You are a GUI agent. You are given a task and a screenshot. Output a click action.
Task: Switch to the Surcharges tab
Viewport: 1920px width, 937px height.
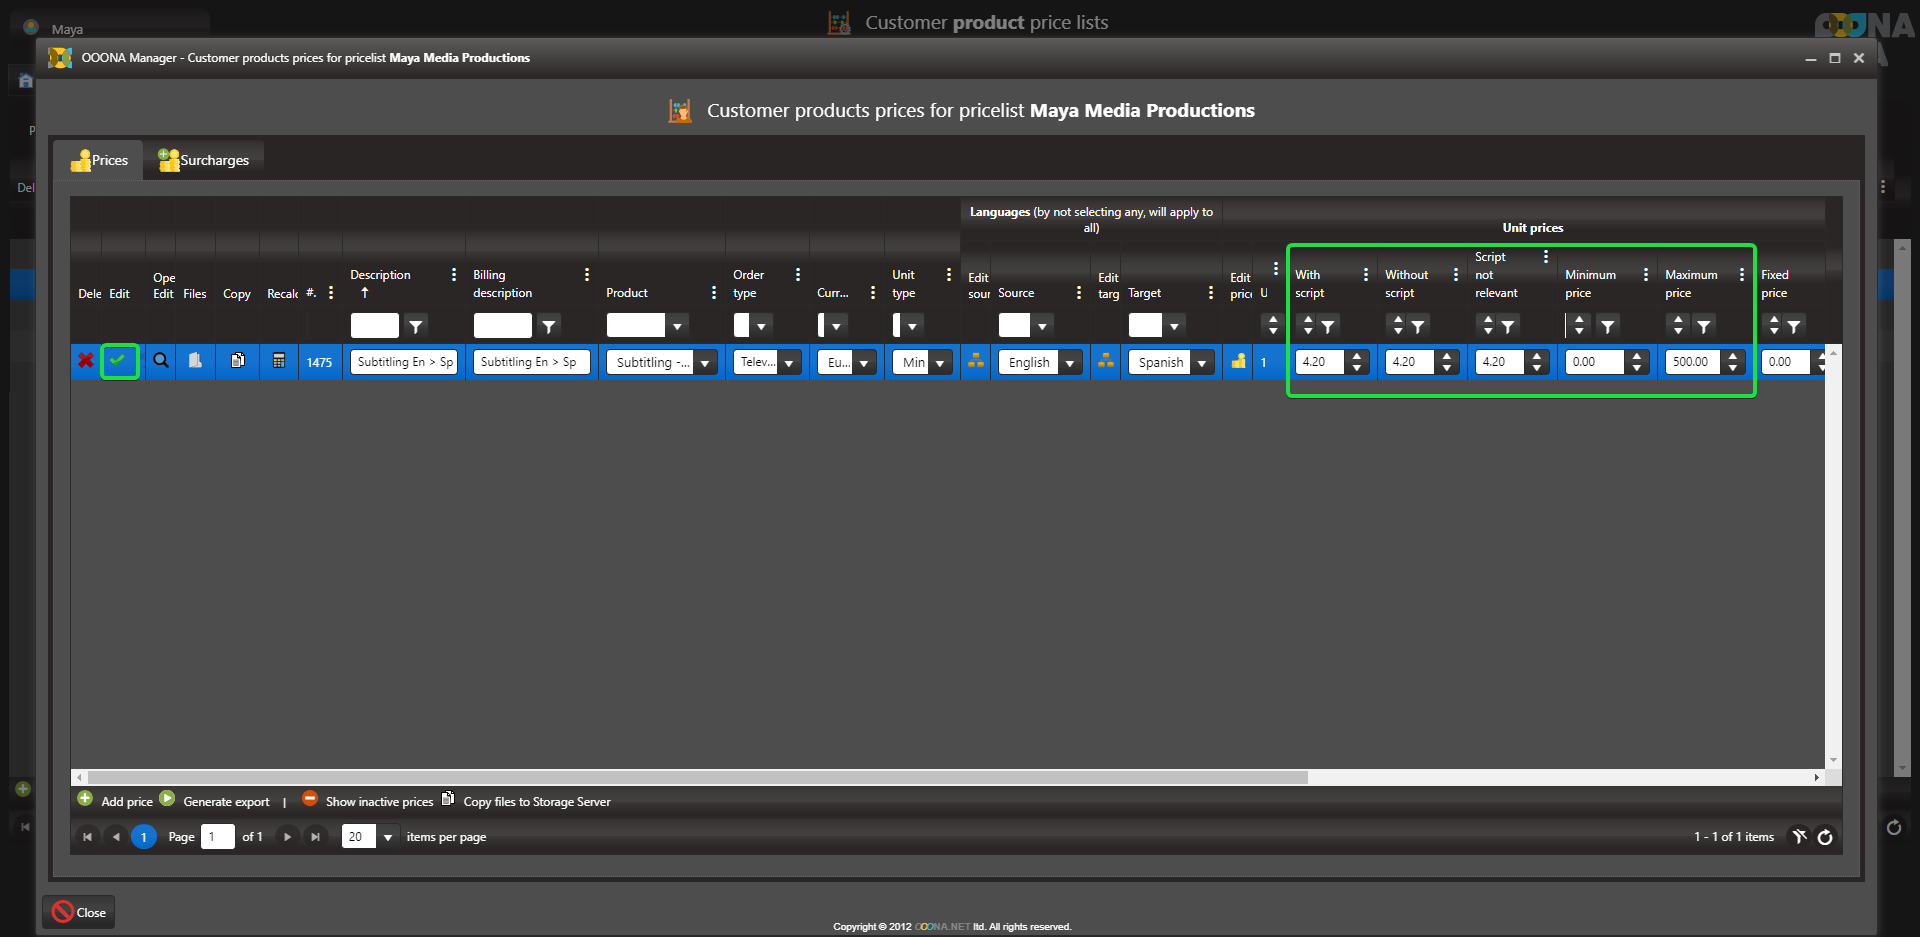point(204,160)
